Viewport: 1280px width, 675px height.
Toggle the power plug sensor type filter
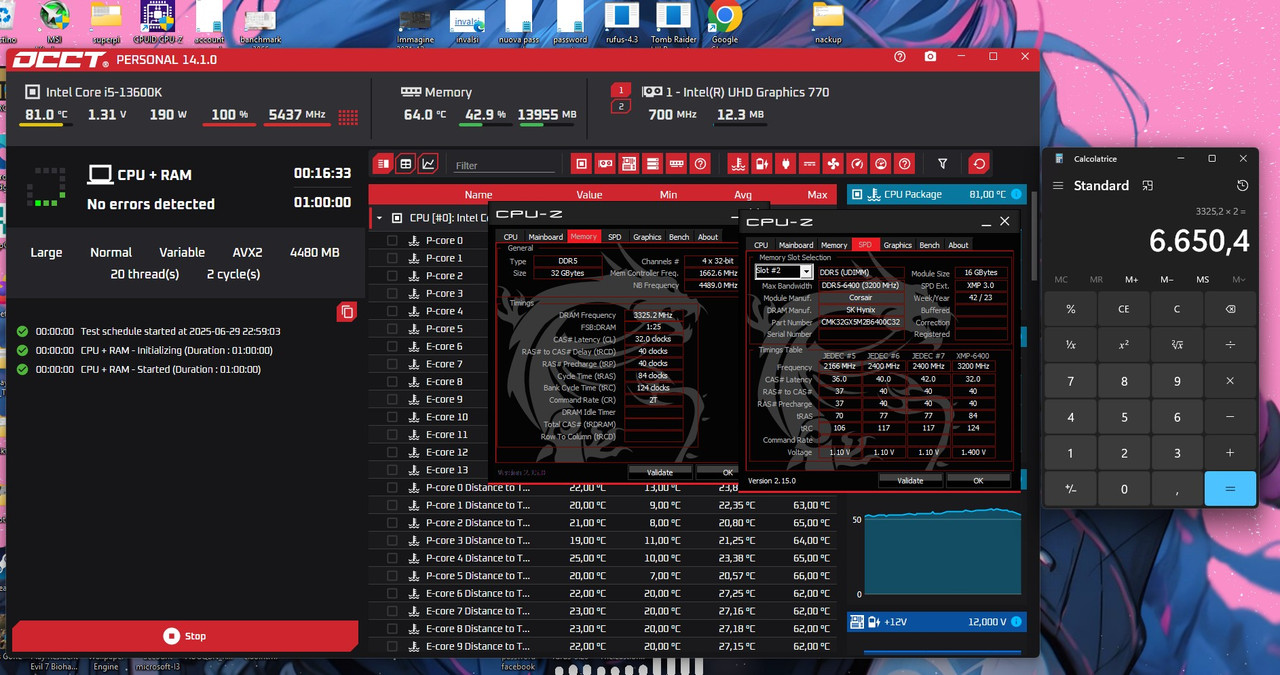coord(786,164)
